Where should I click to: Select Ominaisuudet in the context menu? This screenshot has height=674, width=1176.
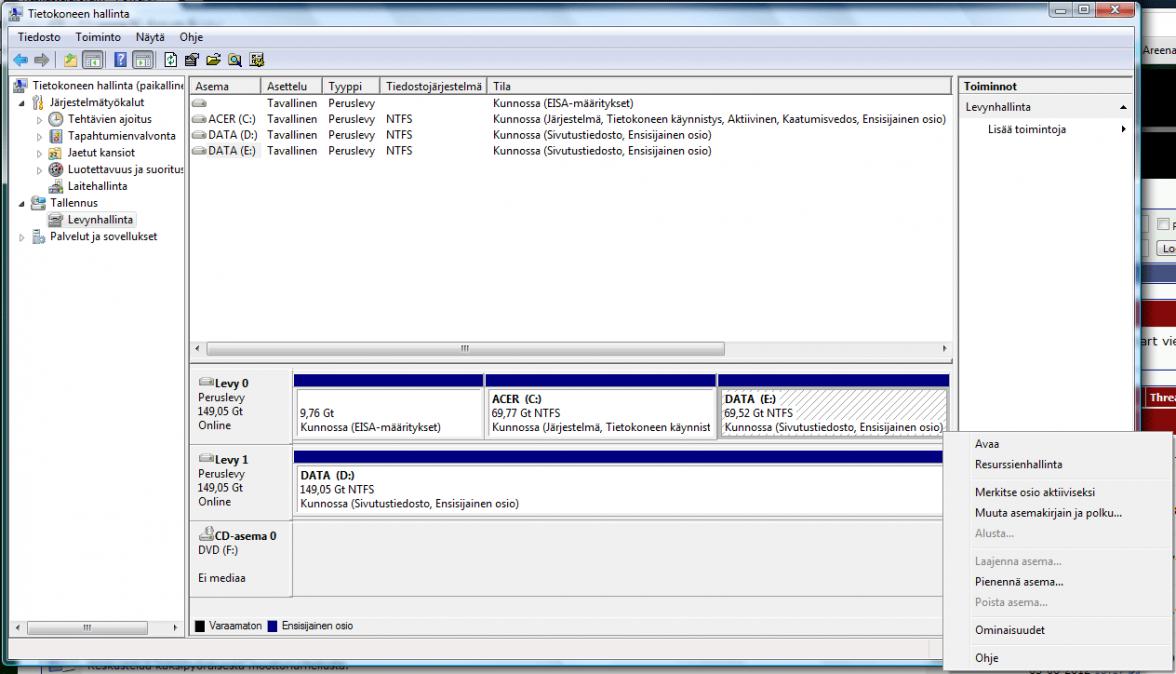point(1009,630)
